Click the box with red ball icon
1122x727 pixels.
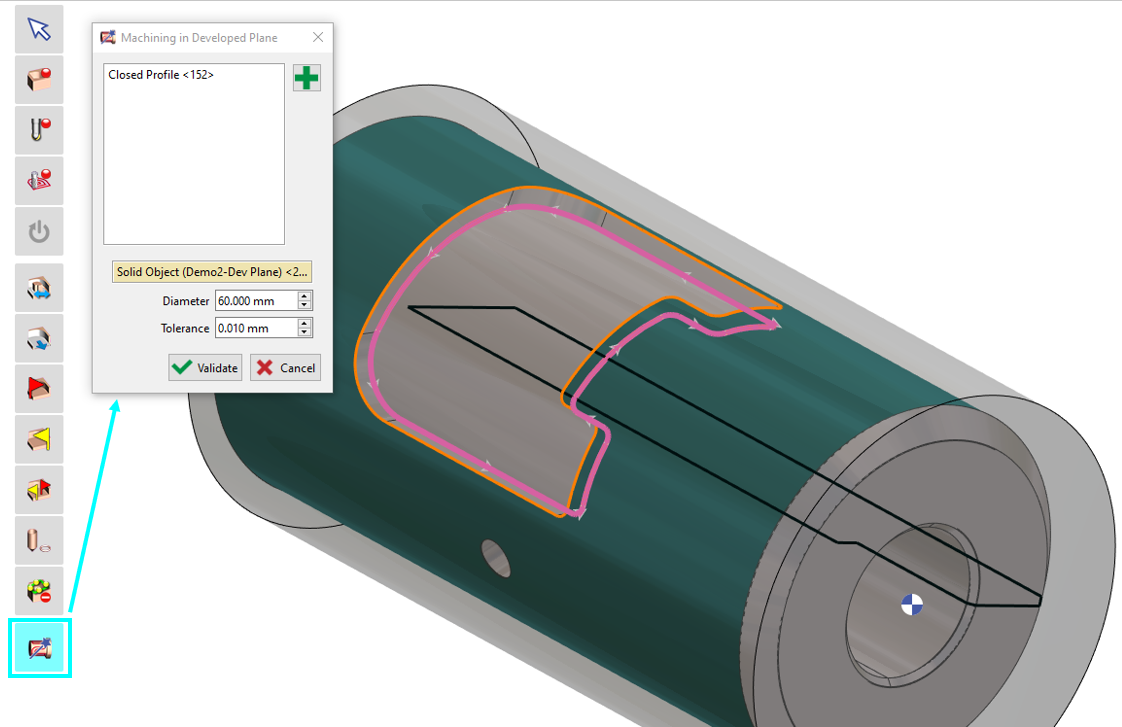39,80
